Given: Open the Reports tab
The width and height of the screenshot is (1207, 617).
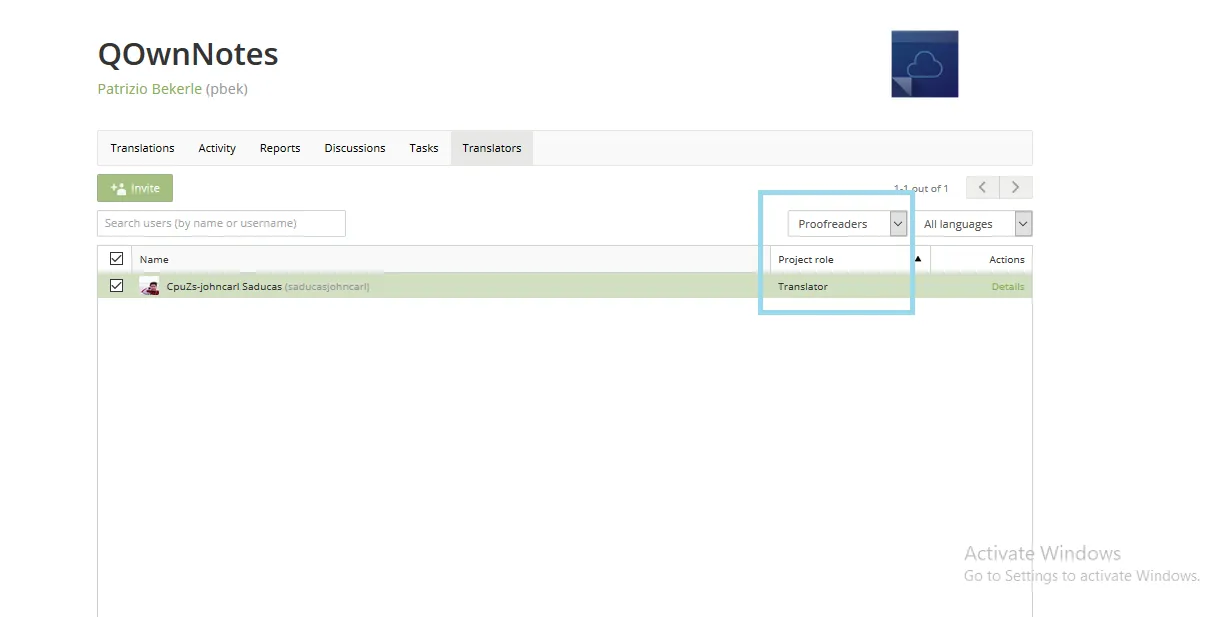Looking at the screenshot, I should [280, 148].
